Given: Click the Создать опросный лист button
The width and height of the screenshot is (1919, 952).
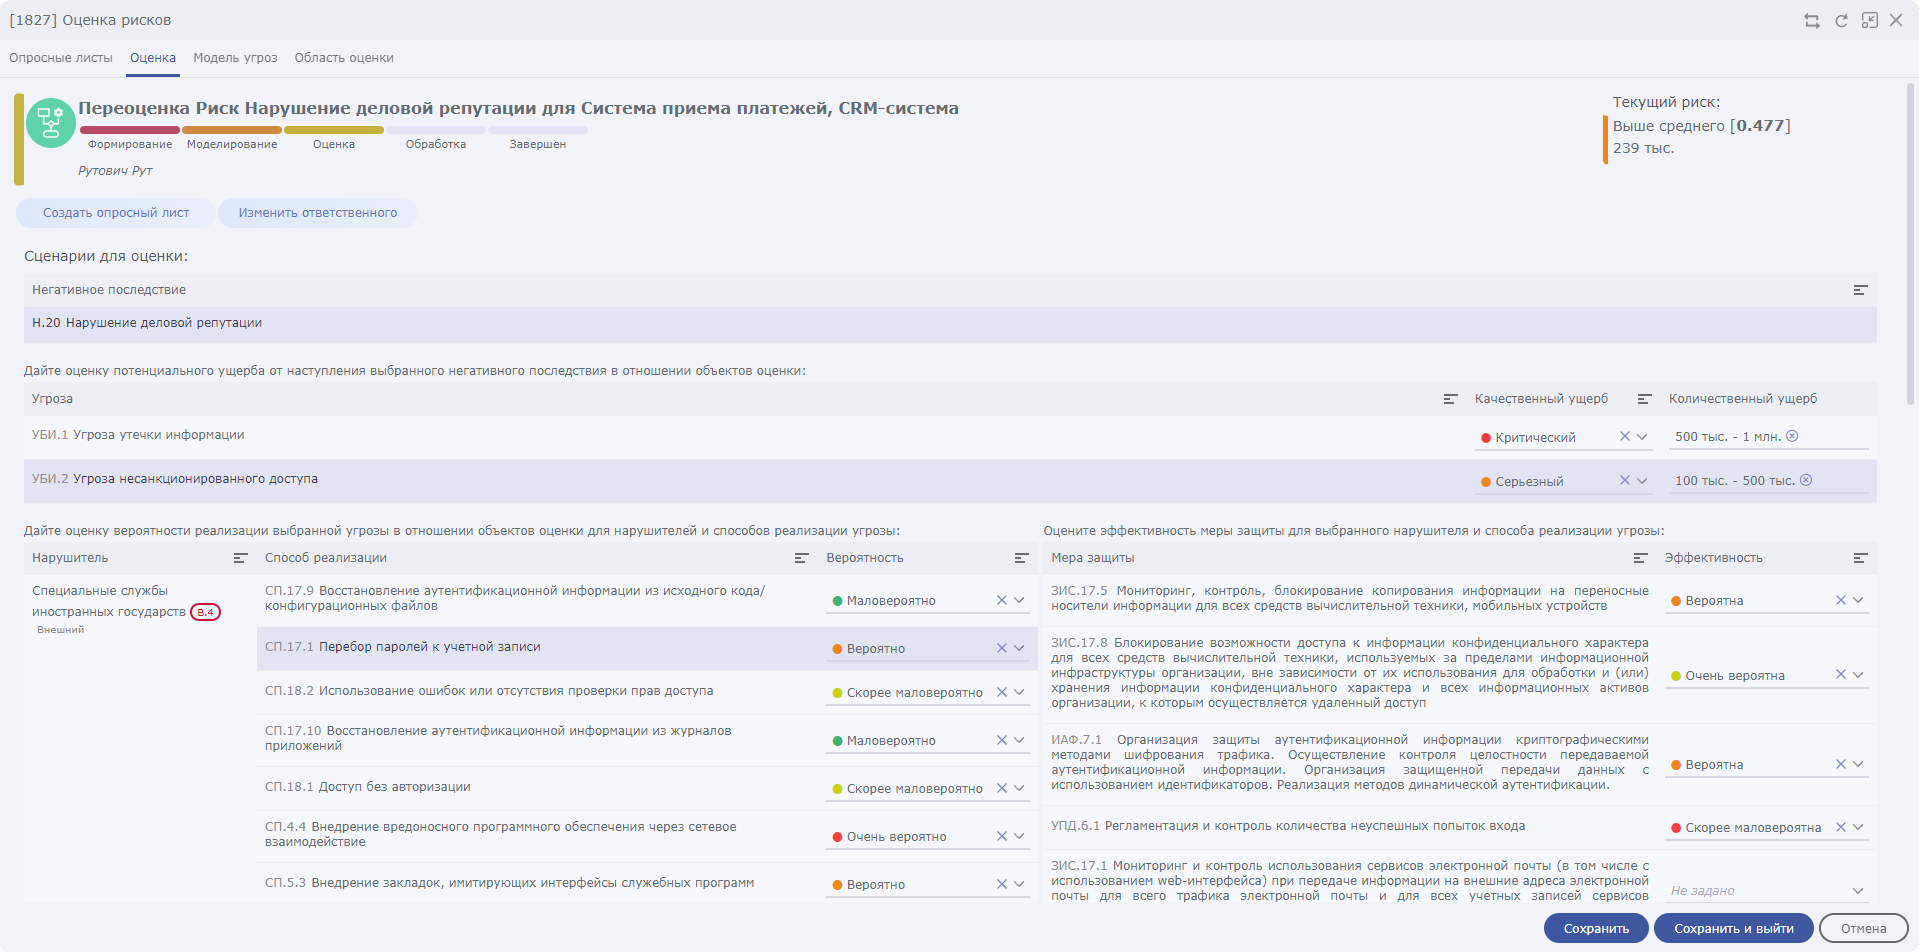Looking at the screenshot, I should [116, 213].
